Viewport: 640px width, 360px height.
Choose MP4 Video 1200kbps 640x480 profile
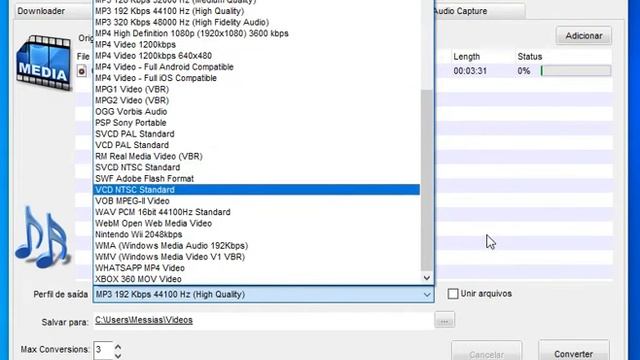click(256, 56)
